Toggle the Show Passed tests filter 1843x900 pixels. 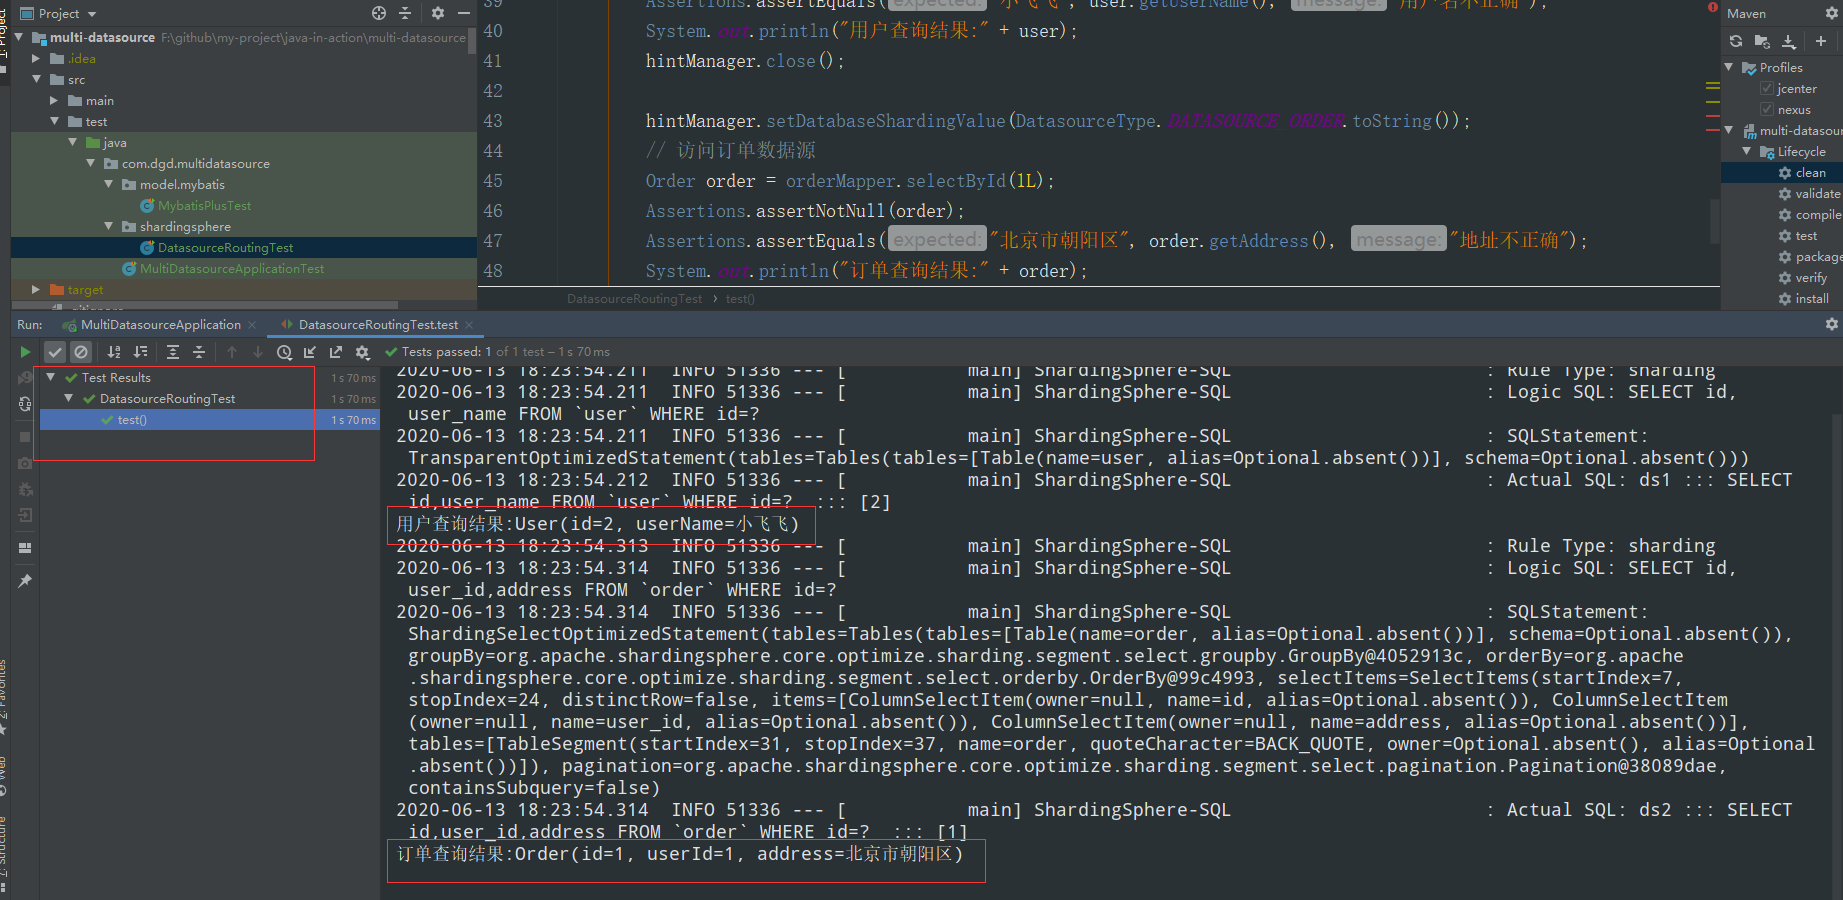tap(55, 351)
